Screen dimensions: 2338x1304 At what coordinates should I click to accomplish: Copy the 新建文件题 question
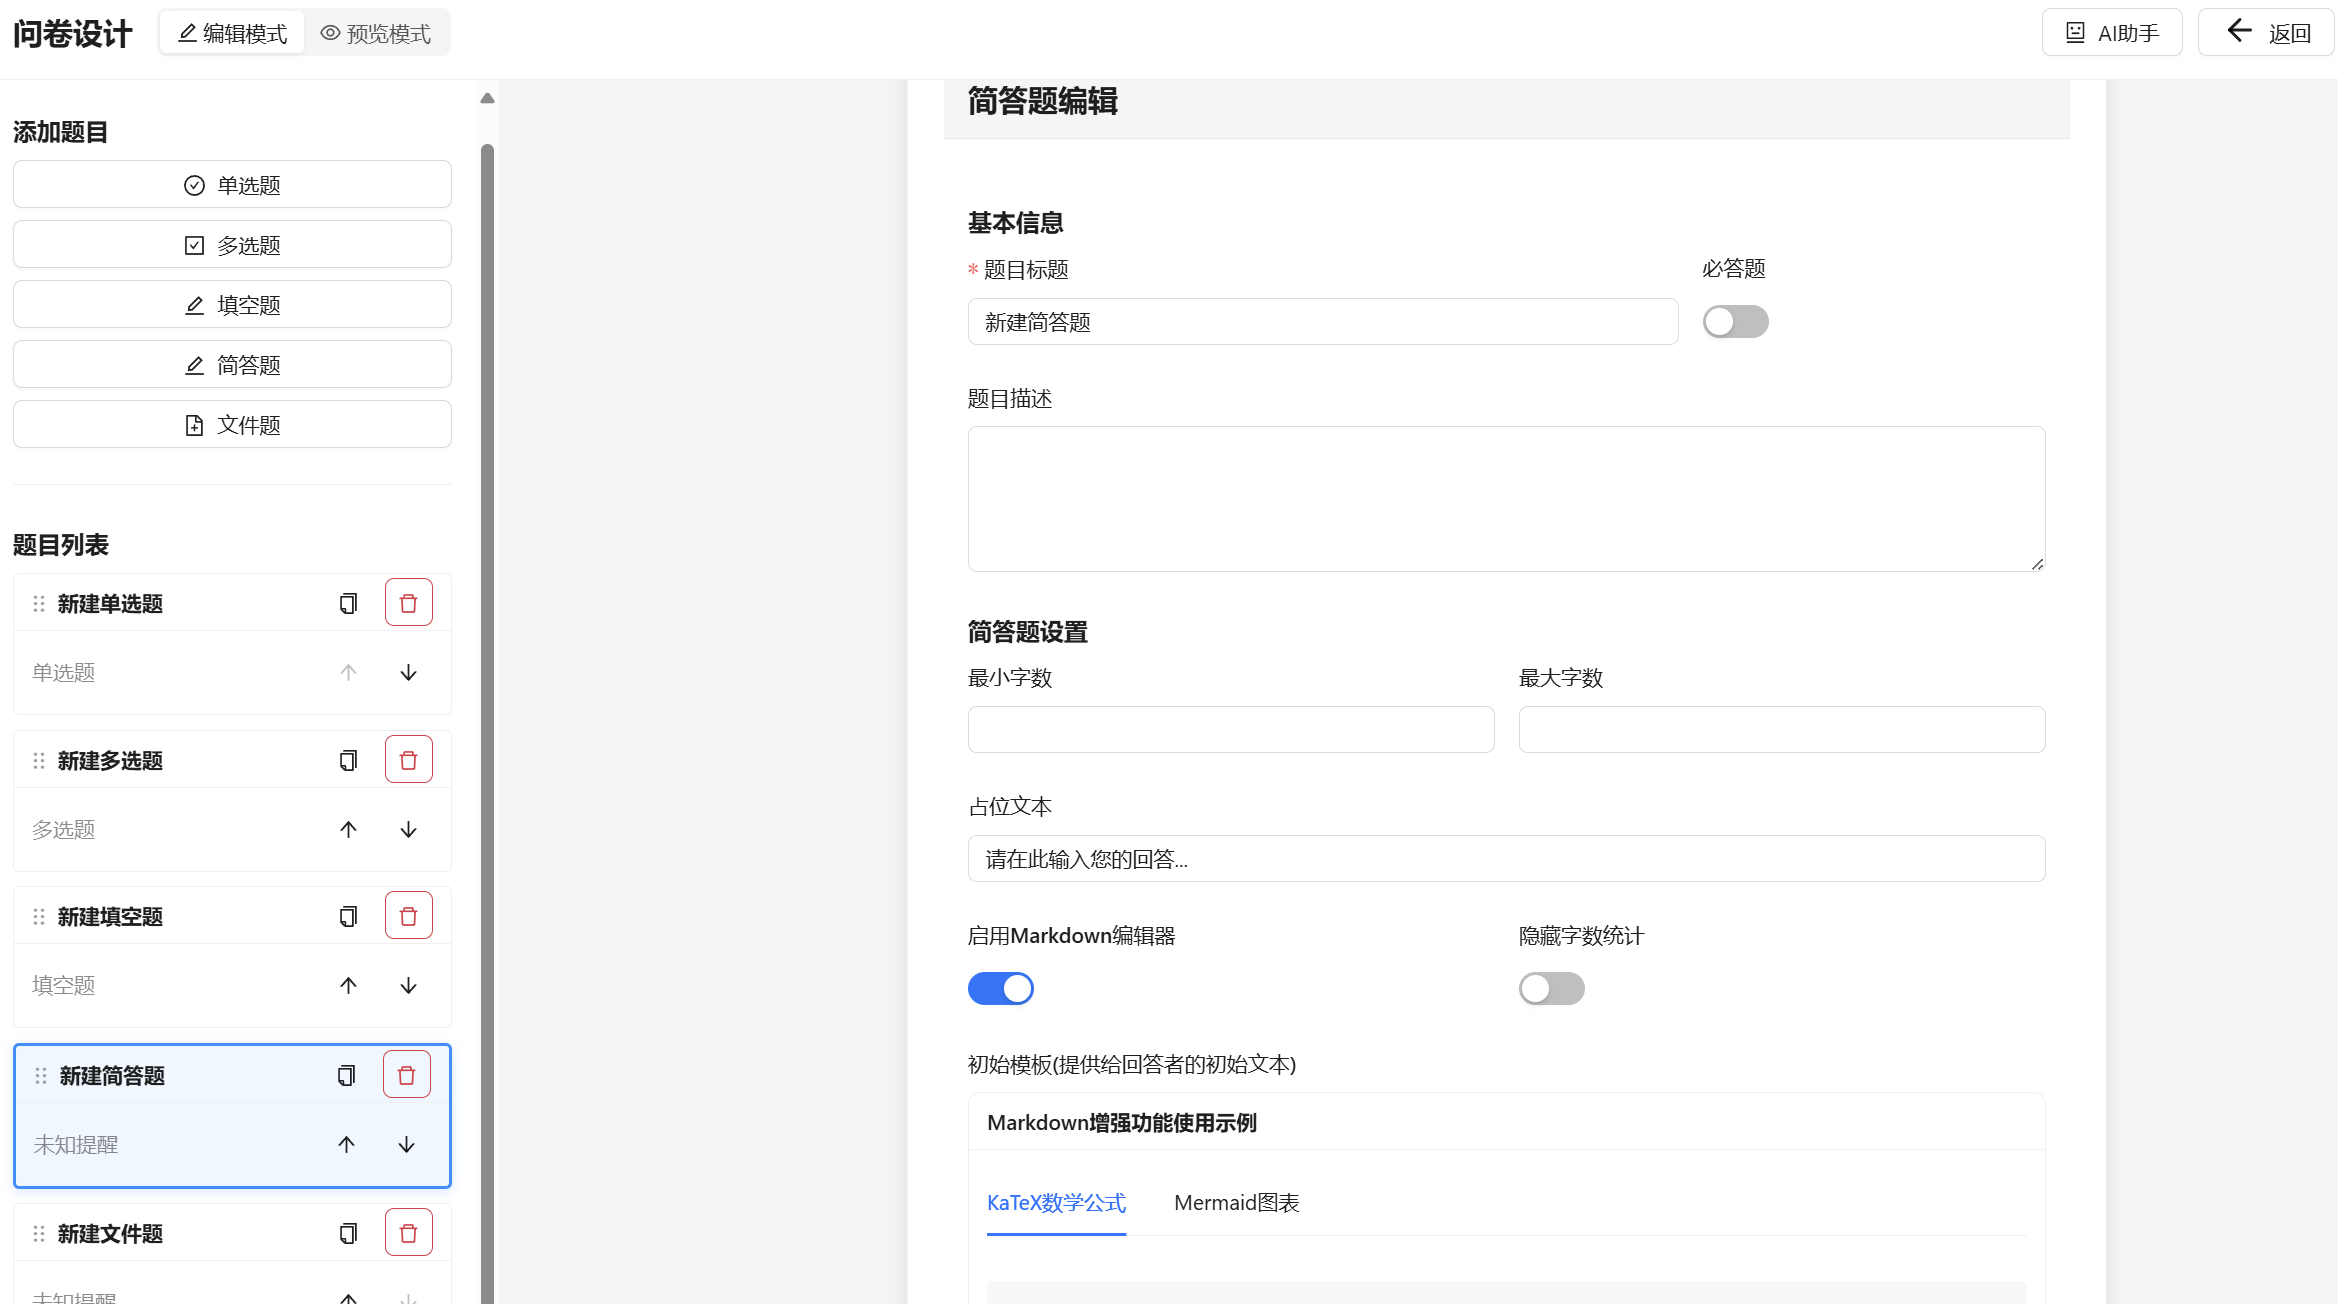[348, 1233]
